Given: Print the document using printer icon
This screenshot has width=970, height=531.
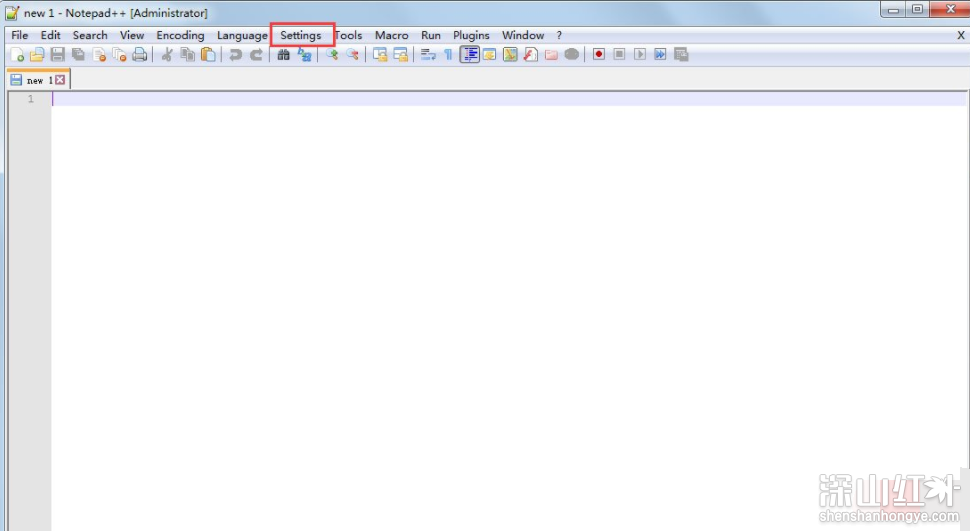Looking at the screenshot, I should coord(140,55).
